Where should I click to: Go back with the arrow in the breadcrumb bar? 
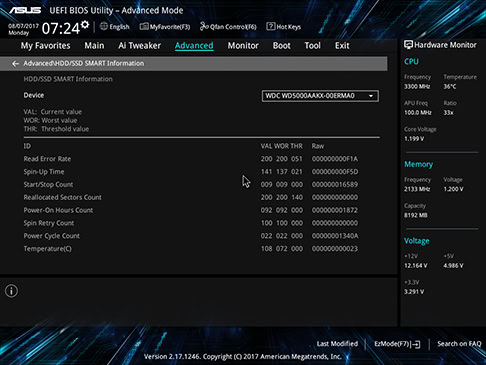pyautogui.click(x=15, y=64)
